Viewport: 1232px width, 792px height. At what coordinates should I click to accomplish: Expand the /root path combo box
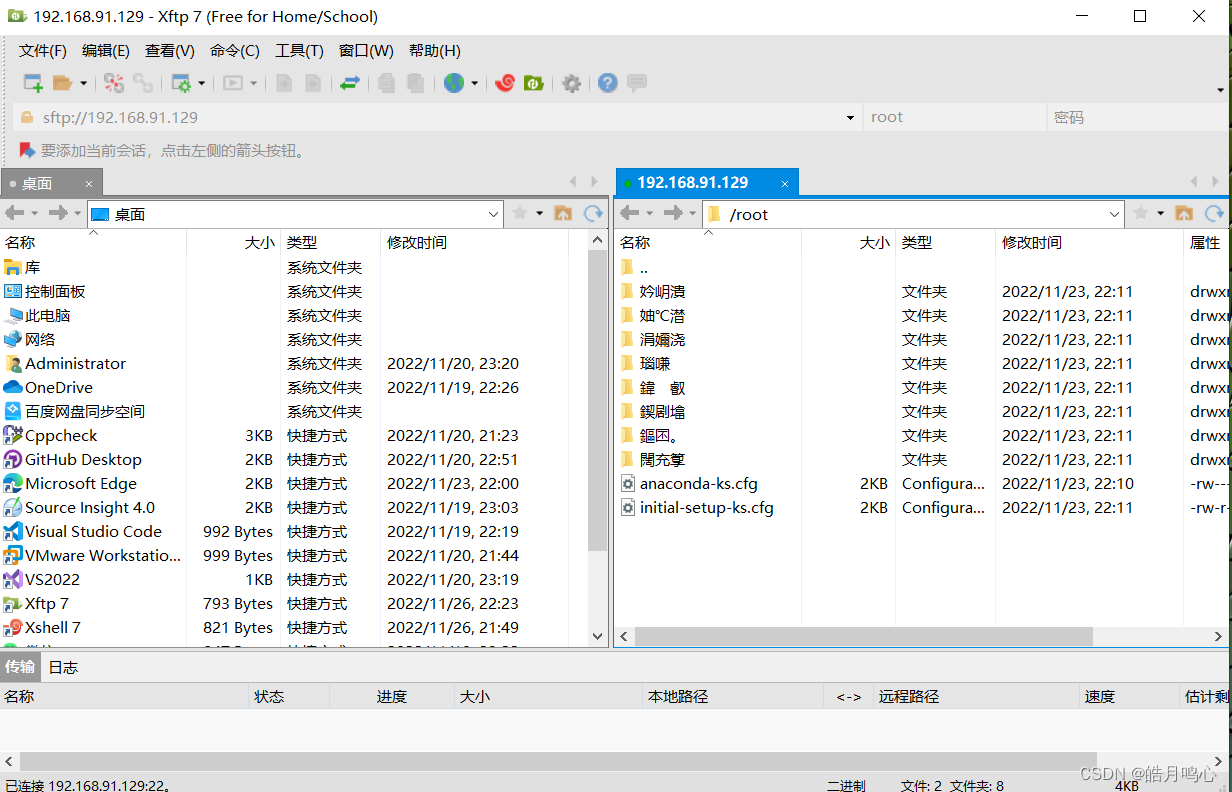point(1114,213)
